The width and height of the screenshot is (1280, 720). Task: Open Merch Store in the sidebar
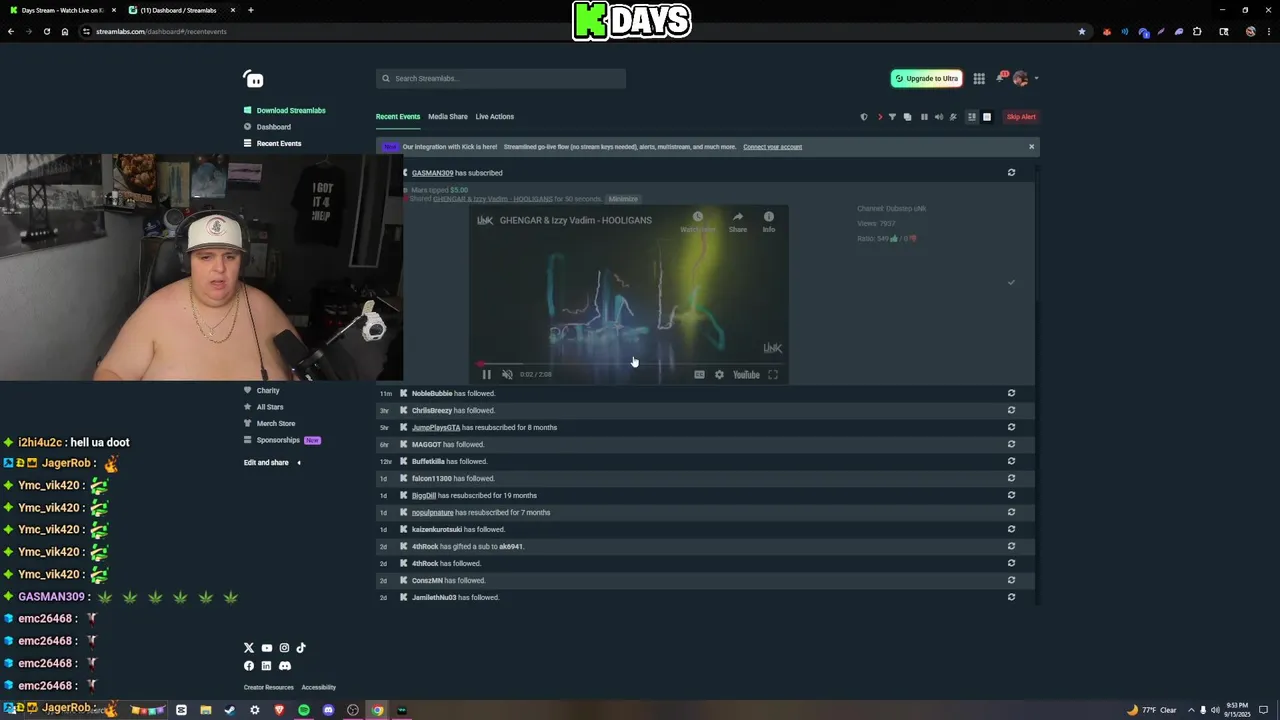click(270, 424)
